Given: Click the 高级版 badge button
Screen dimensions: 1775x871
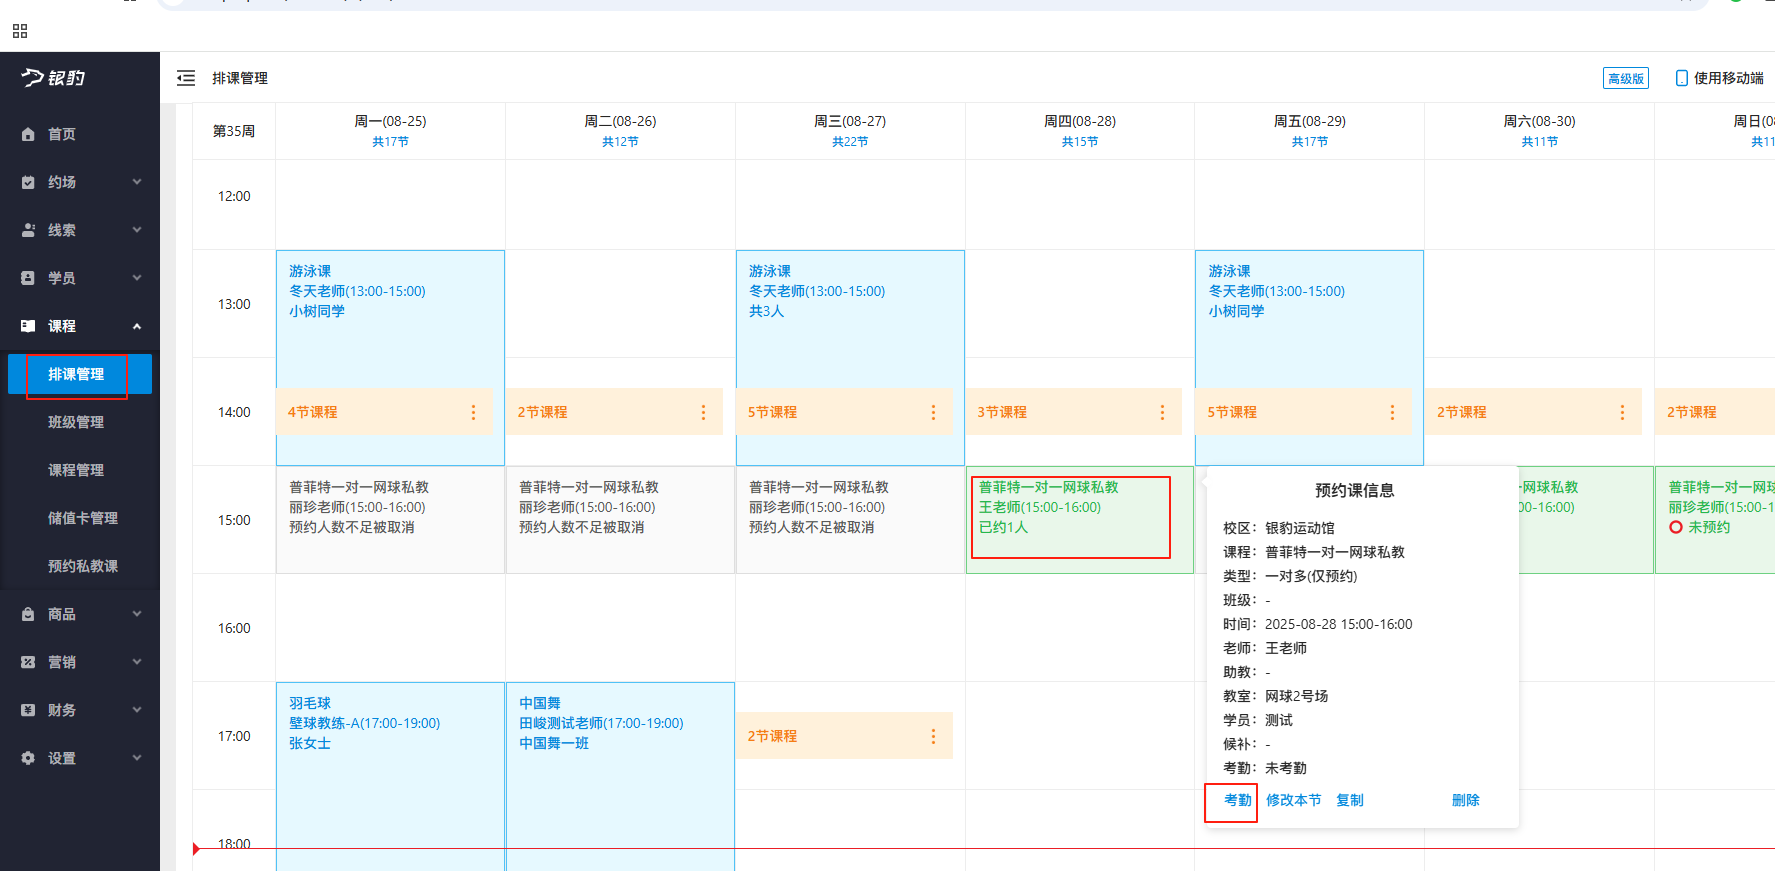Looking at the screenshot, I should click(x=1625, y=78).
